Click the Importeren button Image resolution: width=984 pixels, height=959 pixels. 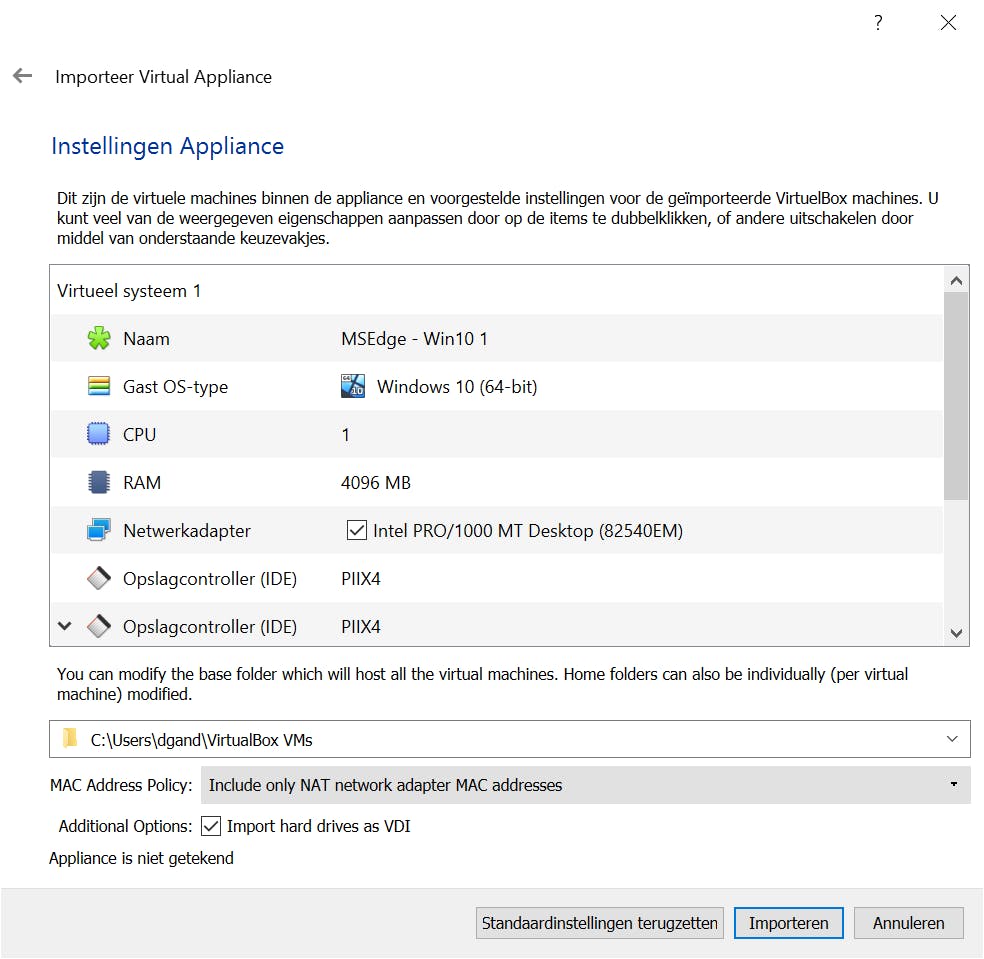point(788,923)
